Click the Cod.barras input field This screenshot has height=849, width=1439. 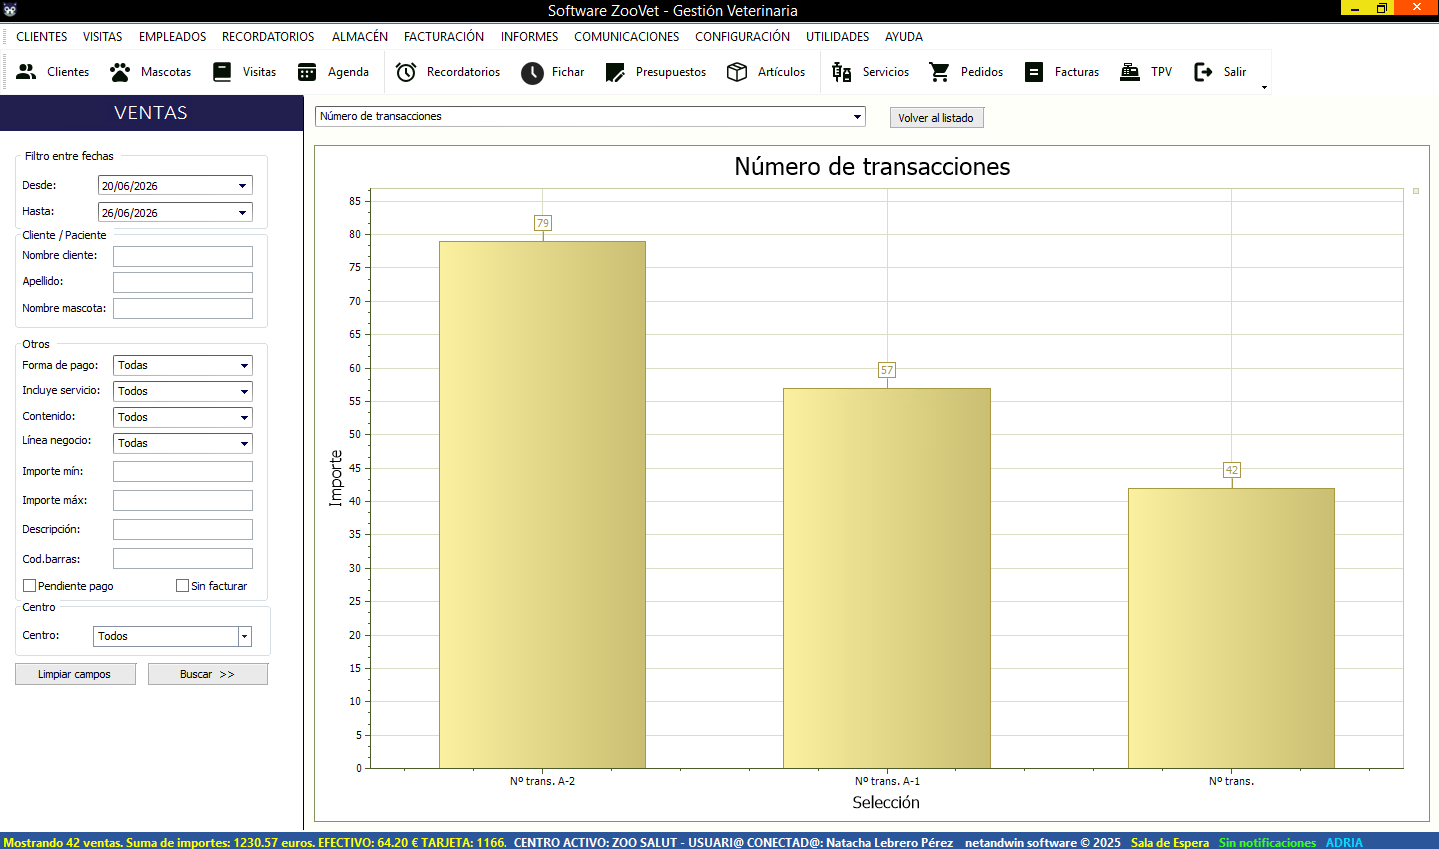click(183, 558)
